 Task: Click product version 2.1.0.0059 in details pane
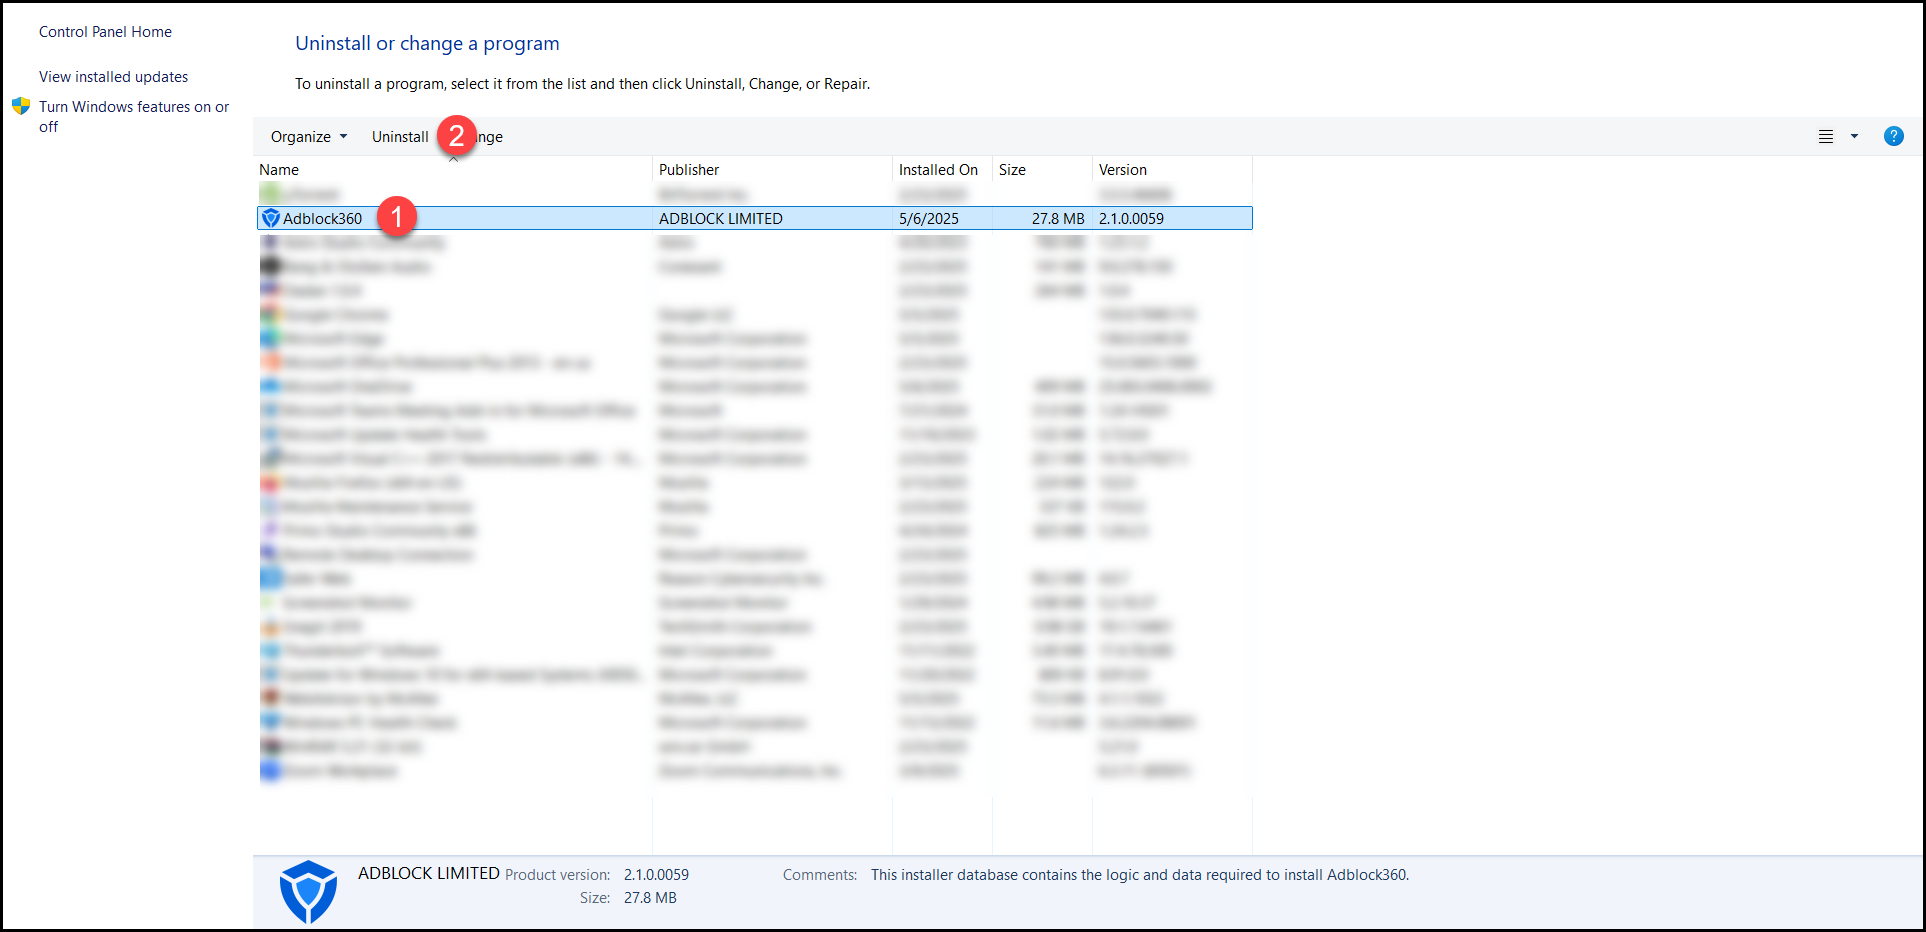pos(656,875)
